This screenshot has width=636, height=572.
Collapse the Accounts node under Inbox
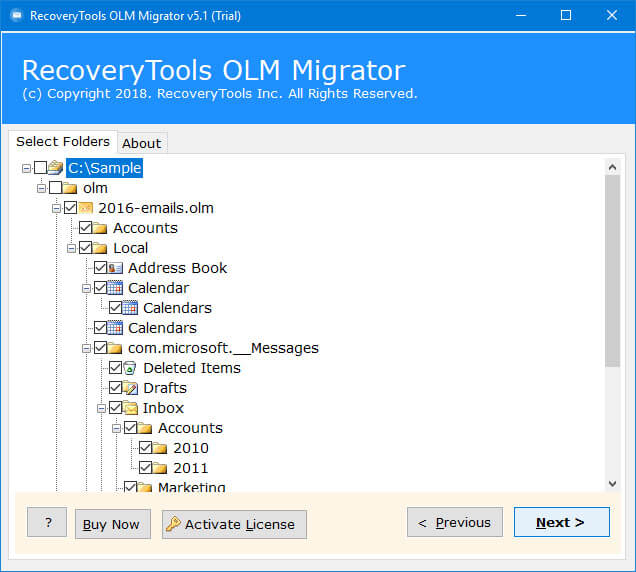point(116,428)
